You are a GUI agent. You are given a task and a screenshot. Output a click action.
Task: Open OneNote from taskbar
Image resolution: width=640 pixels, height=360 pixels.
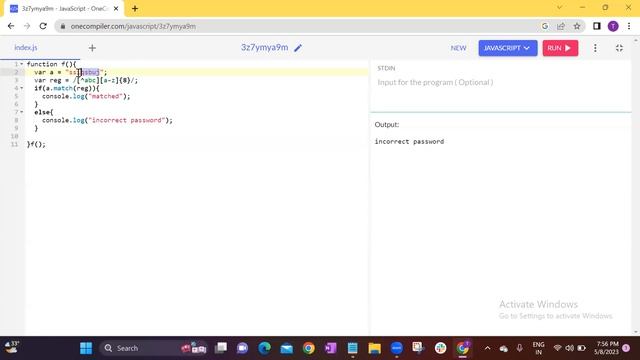[331, 348]
